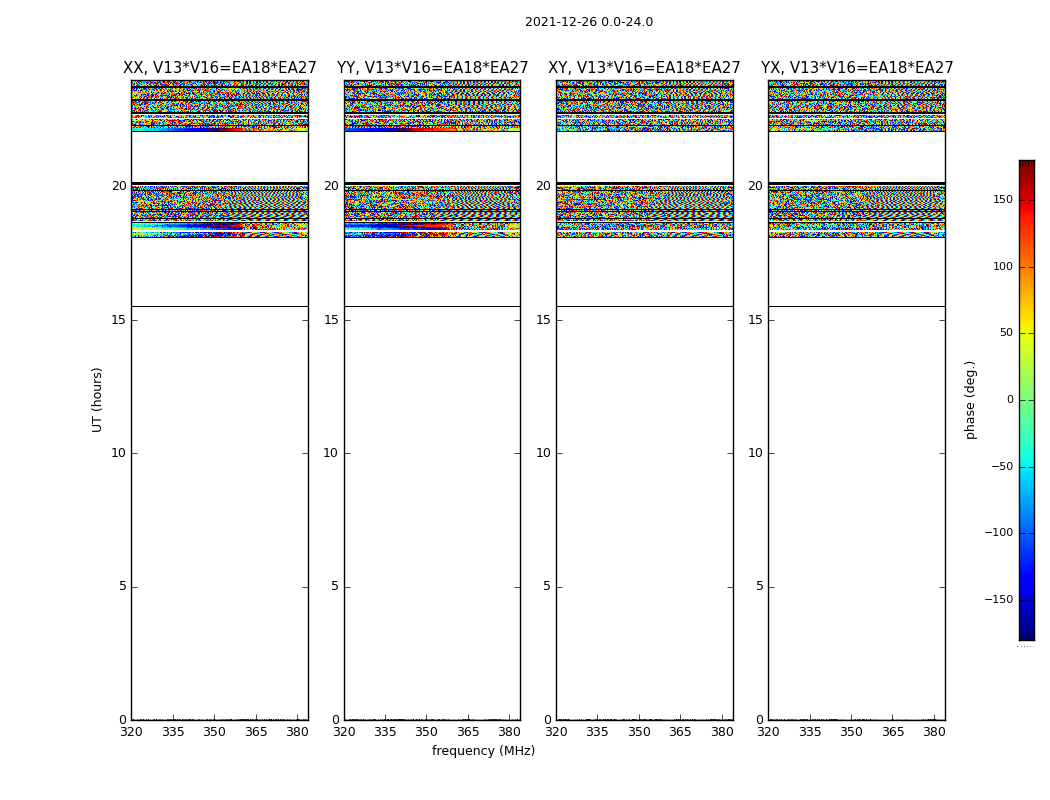Click the 'UT (hours)' y-axis label
Viewport: 1050px width, 800px height.
click(97, 400)
